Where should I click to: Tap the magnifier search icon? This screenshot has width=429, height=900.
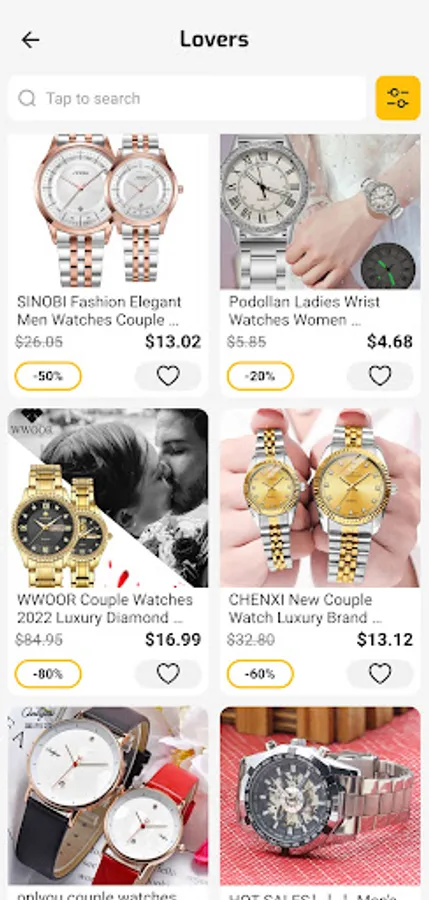[x=27, y=98]
